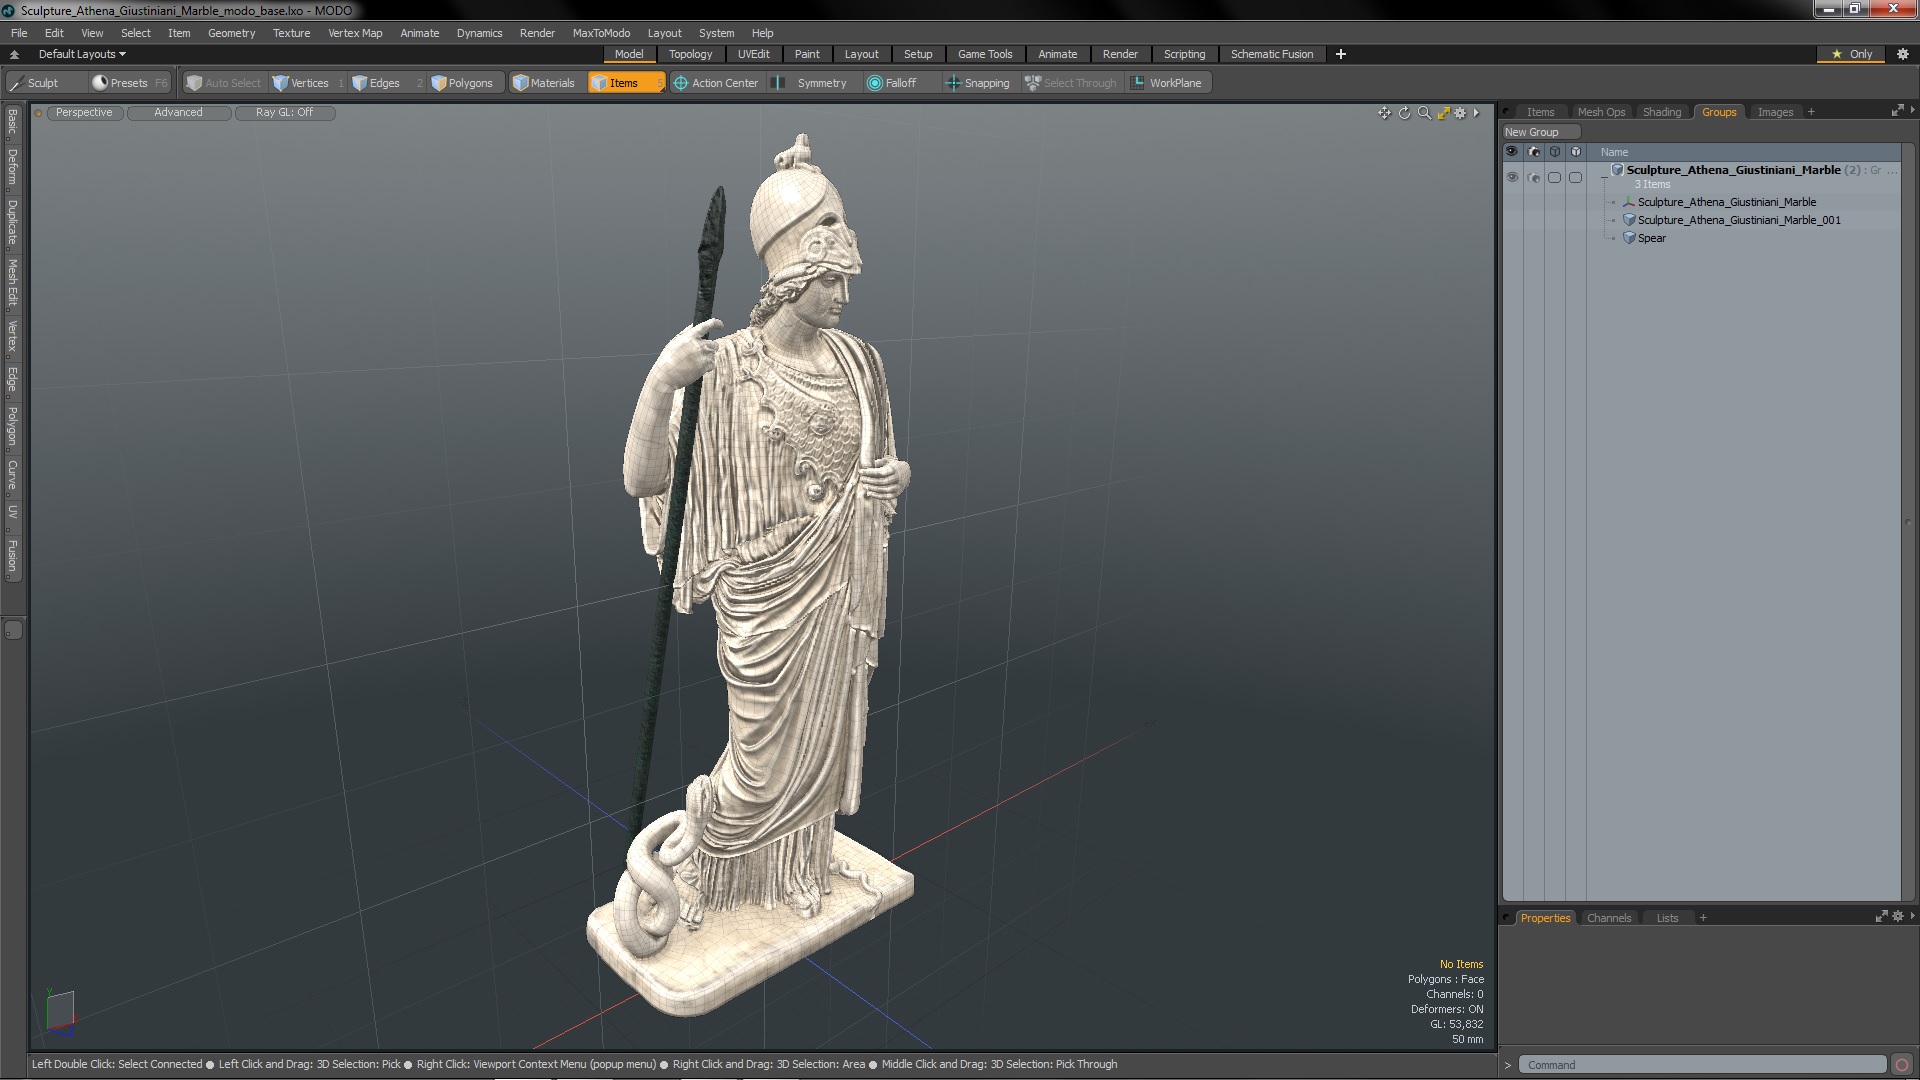Open Default Layouts dropdown
Image resolution: width=1920 pixels, height=1080 pixels.
pos(82,54)
